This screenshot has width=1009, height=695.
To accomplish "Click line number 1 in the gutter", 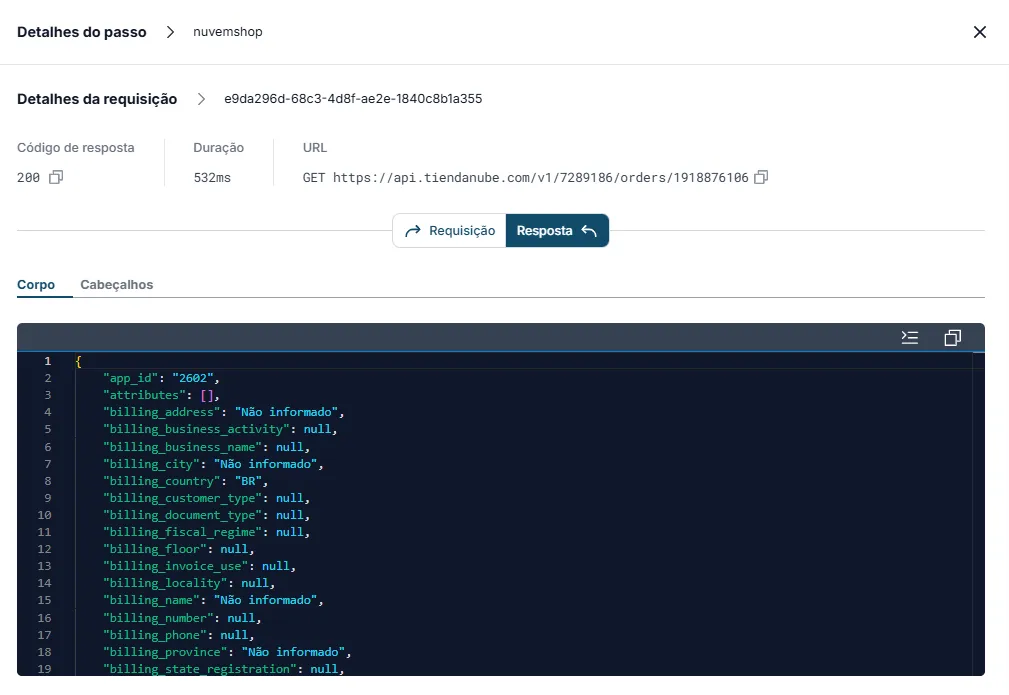I will click(48, 361).
